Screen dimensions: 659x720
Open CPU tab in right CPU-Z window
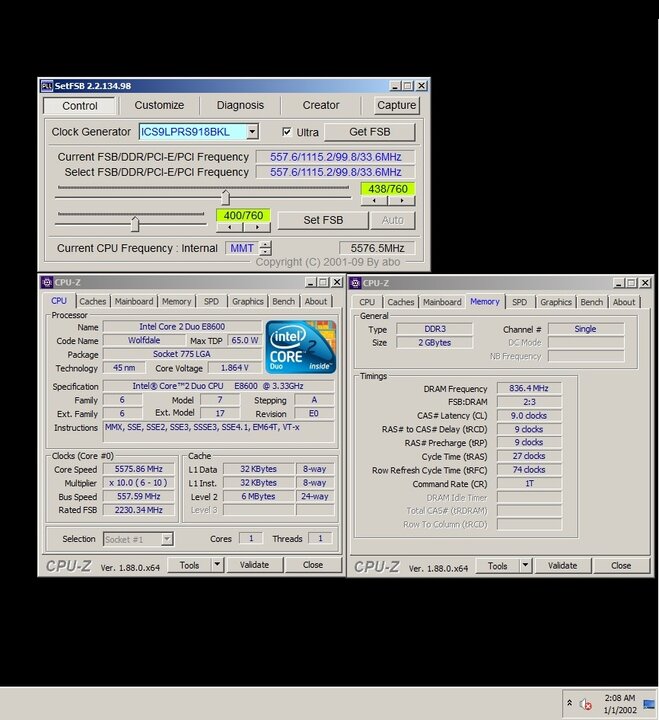(x=367, y=302)
